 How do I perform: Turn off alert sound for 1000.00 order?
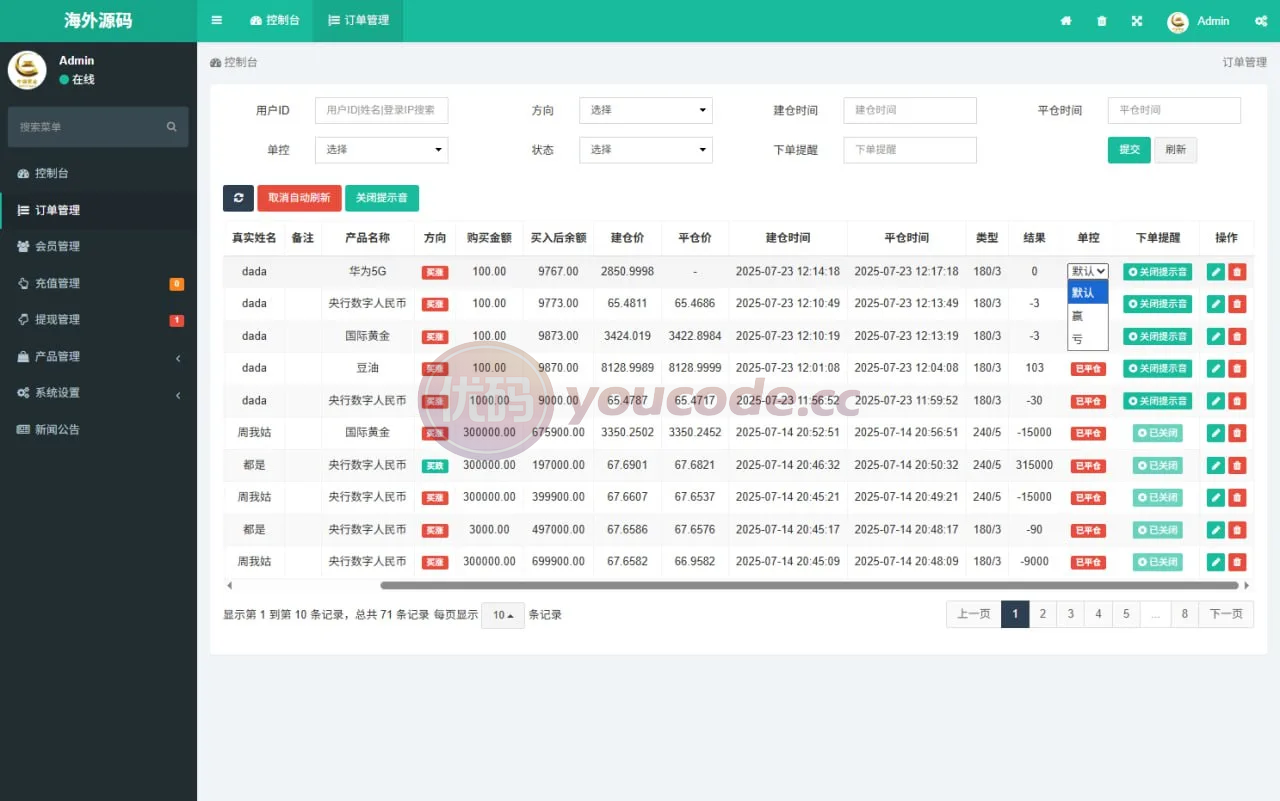(x=1157, y=400)
